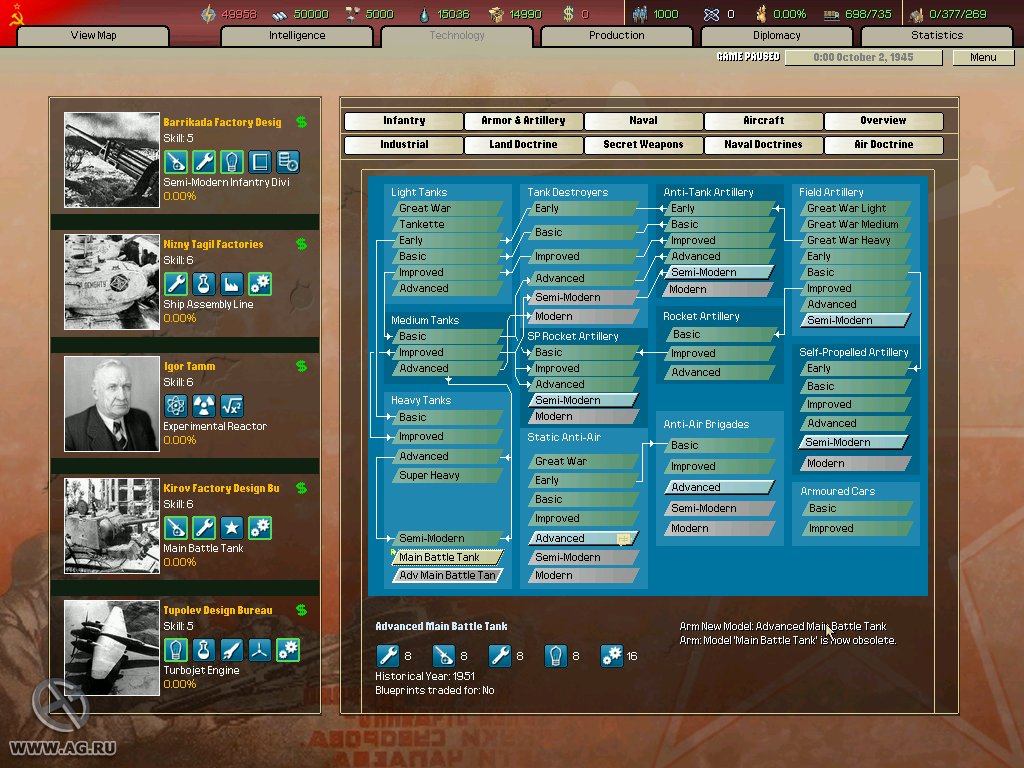This screenshot has height=768, width=1024.
Task: Click Igor Tamm's portrait thumbnail
Action: click(x=110, y=403)
